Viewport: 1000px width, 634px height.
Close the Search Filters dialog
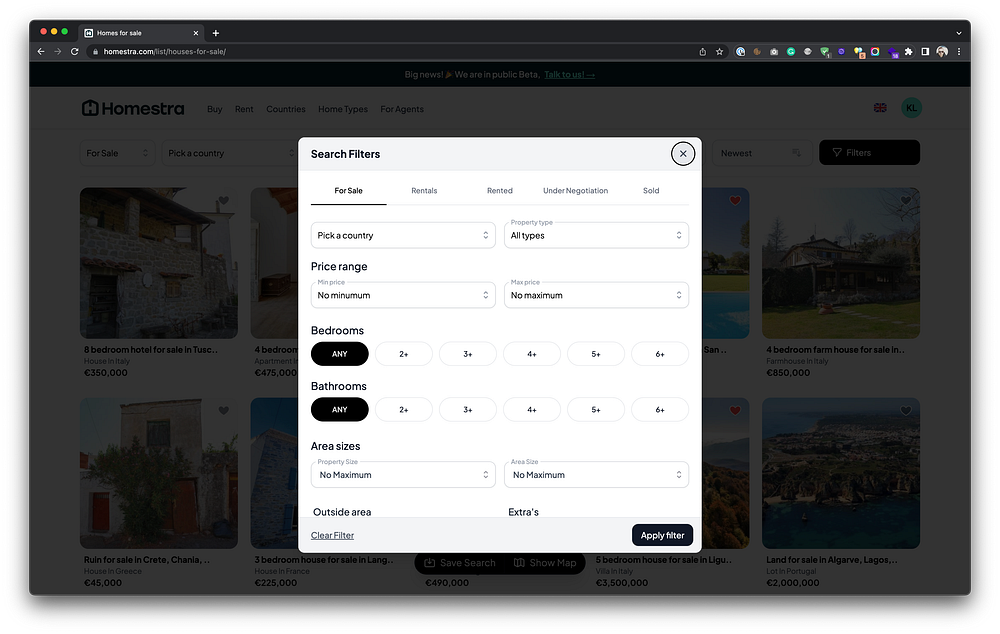point(682,154)
